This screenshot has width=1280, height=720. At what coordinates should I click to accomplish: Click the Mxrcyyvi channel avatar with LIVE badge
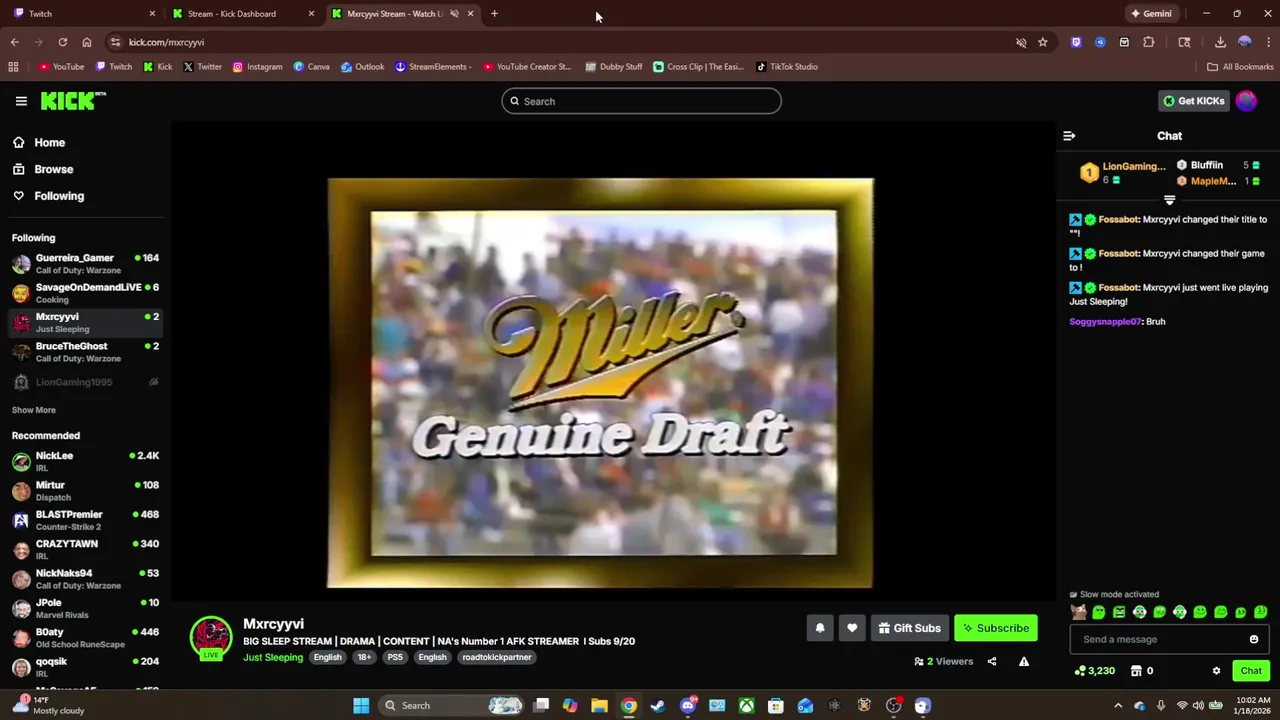point(211,639)
